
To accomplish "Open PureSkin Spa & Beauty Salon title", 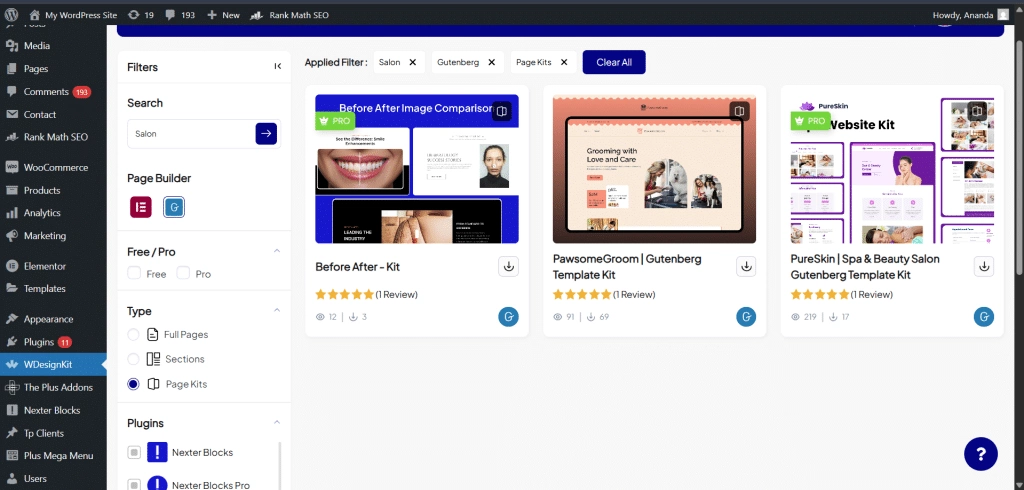I will 865,267.
